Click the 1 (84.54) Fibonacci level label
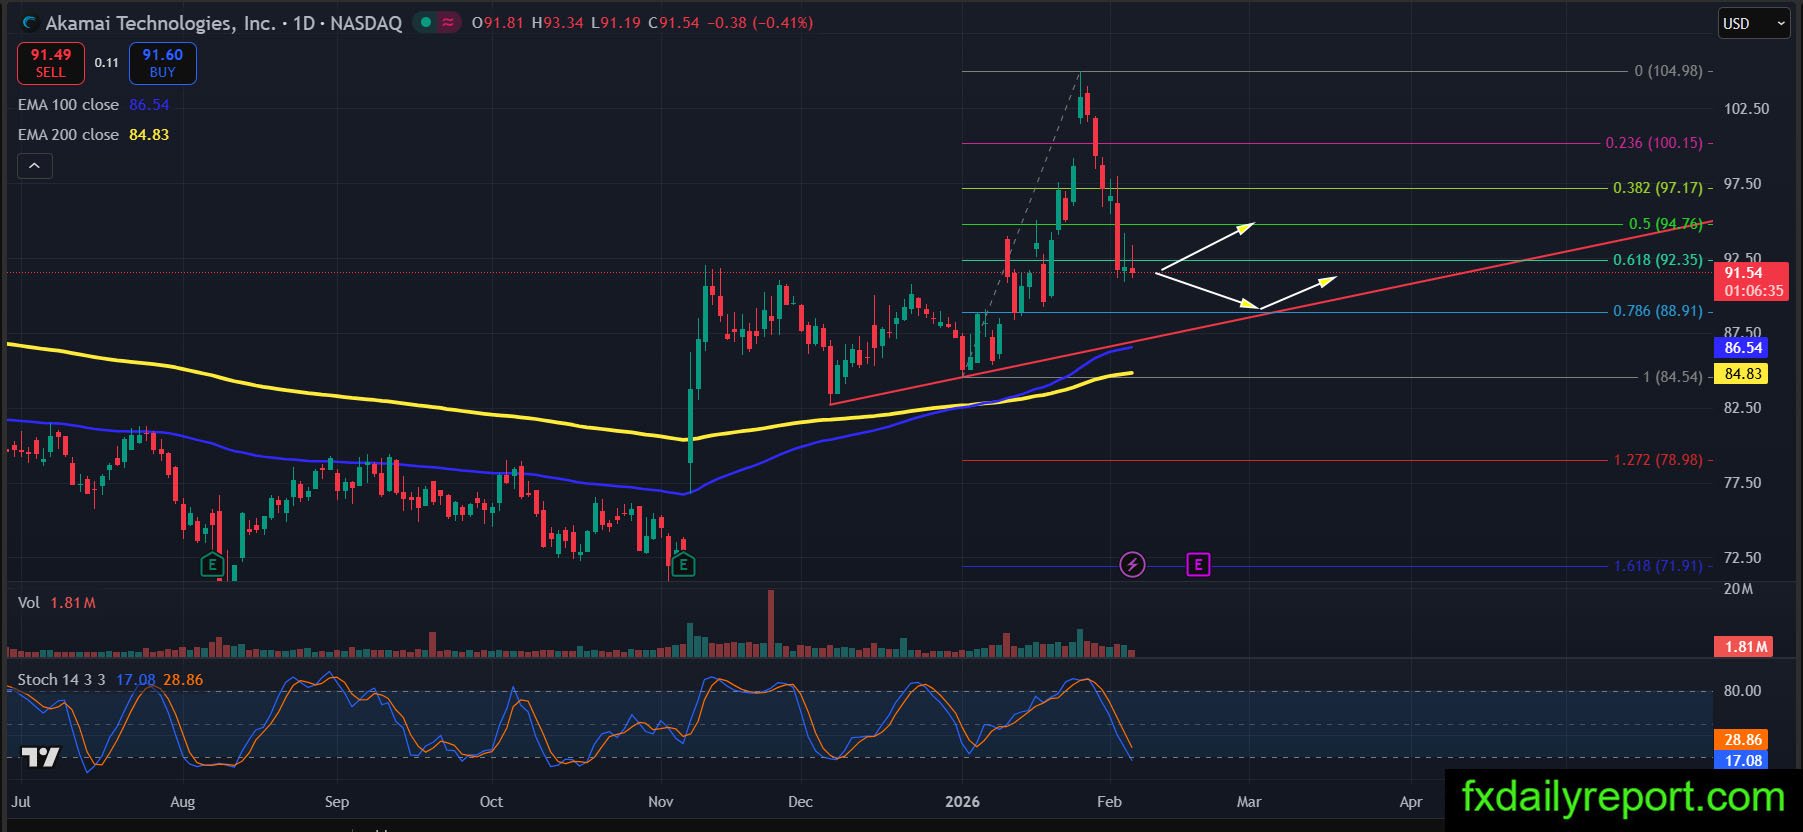Image resolution: width=1803 pixels, height=832 pixels. (x=1673, y=377)
